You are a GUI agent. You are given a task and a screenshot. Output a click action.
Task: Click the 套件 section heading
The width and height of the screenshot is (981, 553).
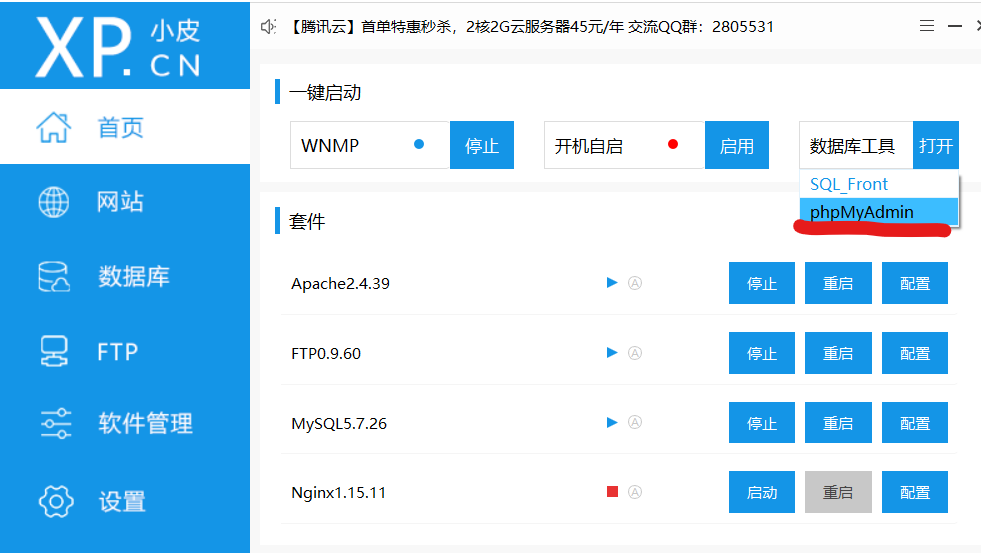coord(307,221)
